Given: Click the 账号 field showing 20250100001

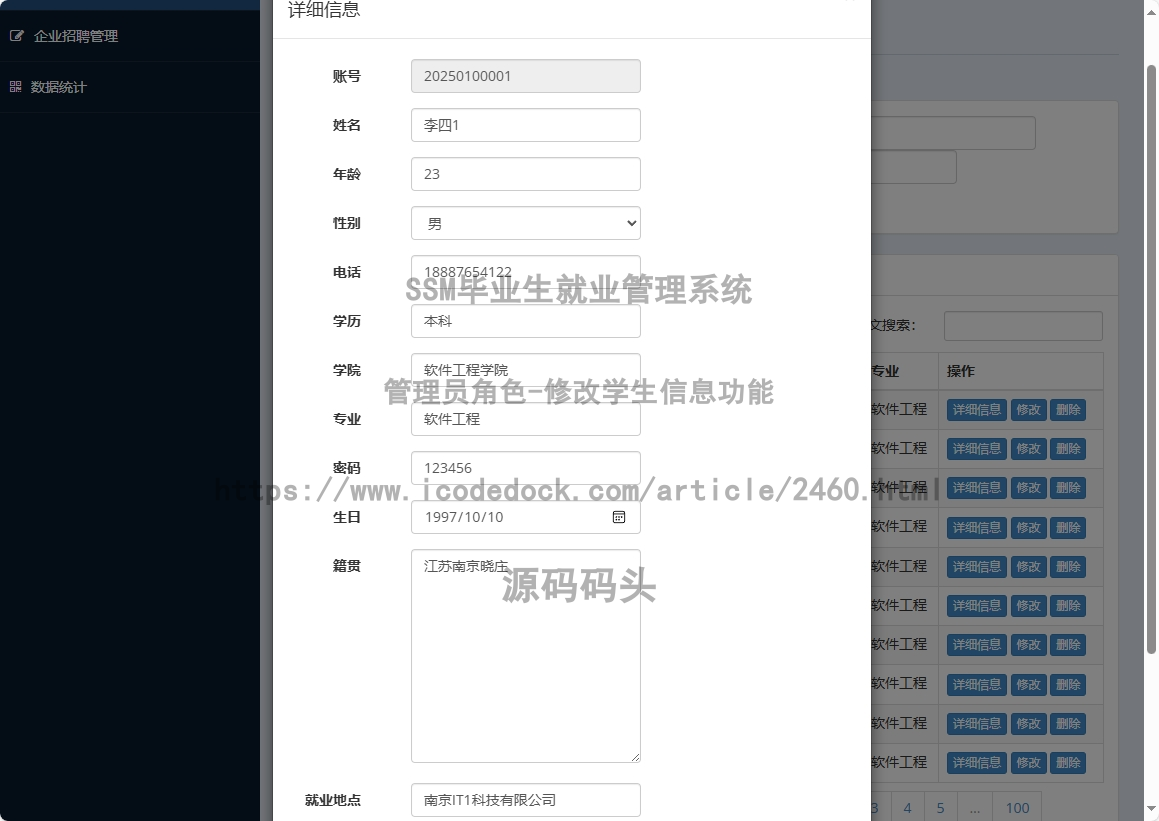Looking at the screenshot, I should click(x=526, y=76).
